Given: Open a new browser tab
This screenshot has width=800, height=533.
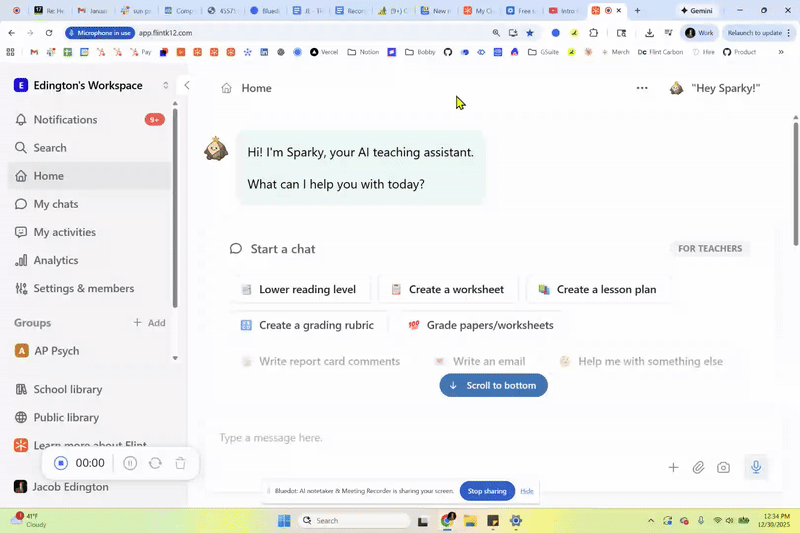Looking at the screenshot, I should tap(637, 10).
